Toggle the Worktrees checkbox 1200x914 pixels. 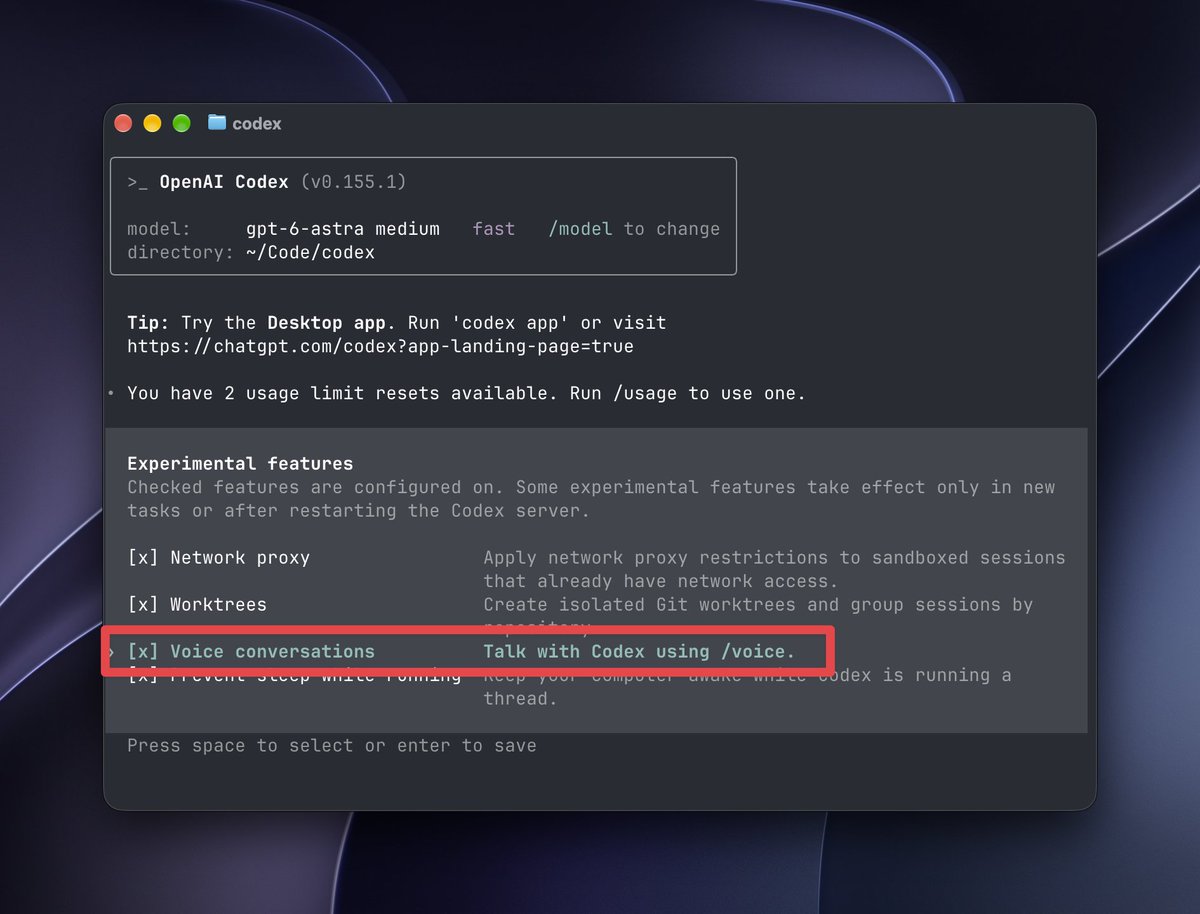(143, 605)
